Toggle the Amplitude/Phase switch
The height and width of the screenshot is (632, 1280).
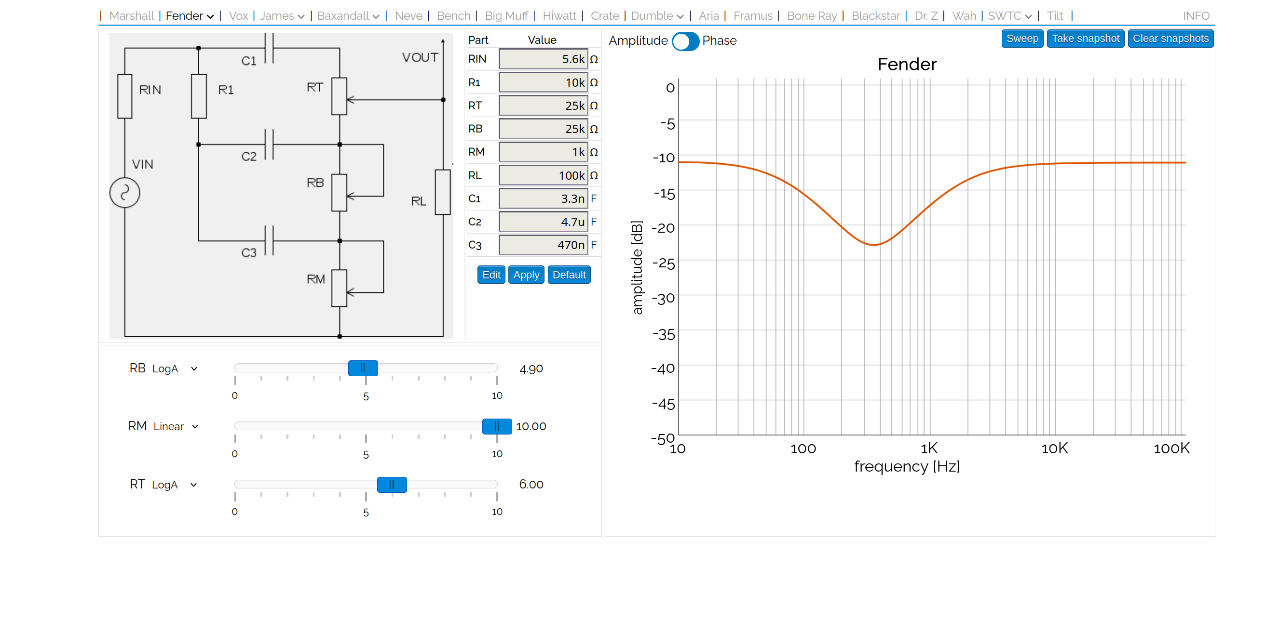pos(685,41)
